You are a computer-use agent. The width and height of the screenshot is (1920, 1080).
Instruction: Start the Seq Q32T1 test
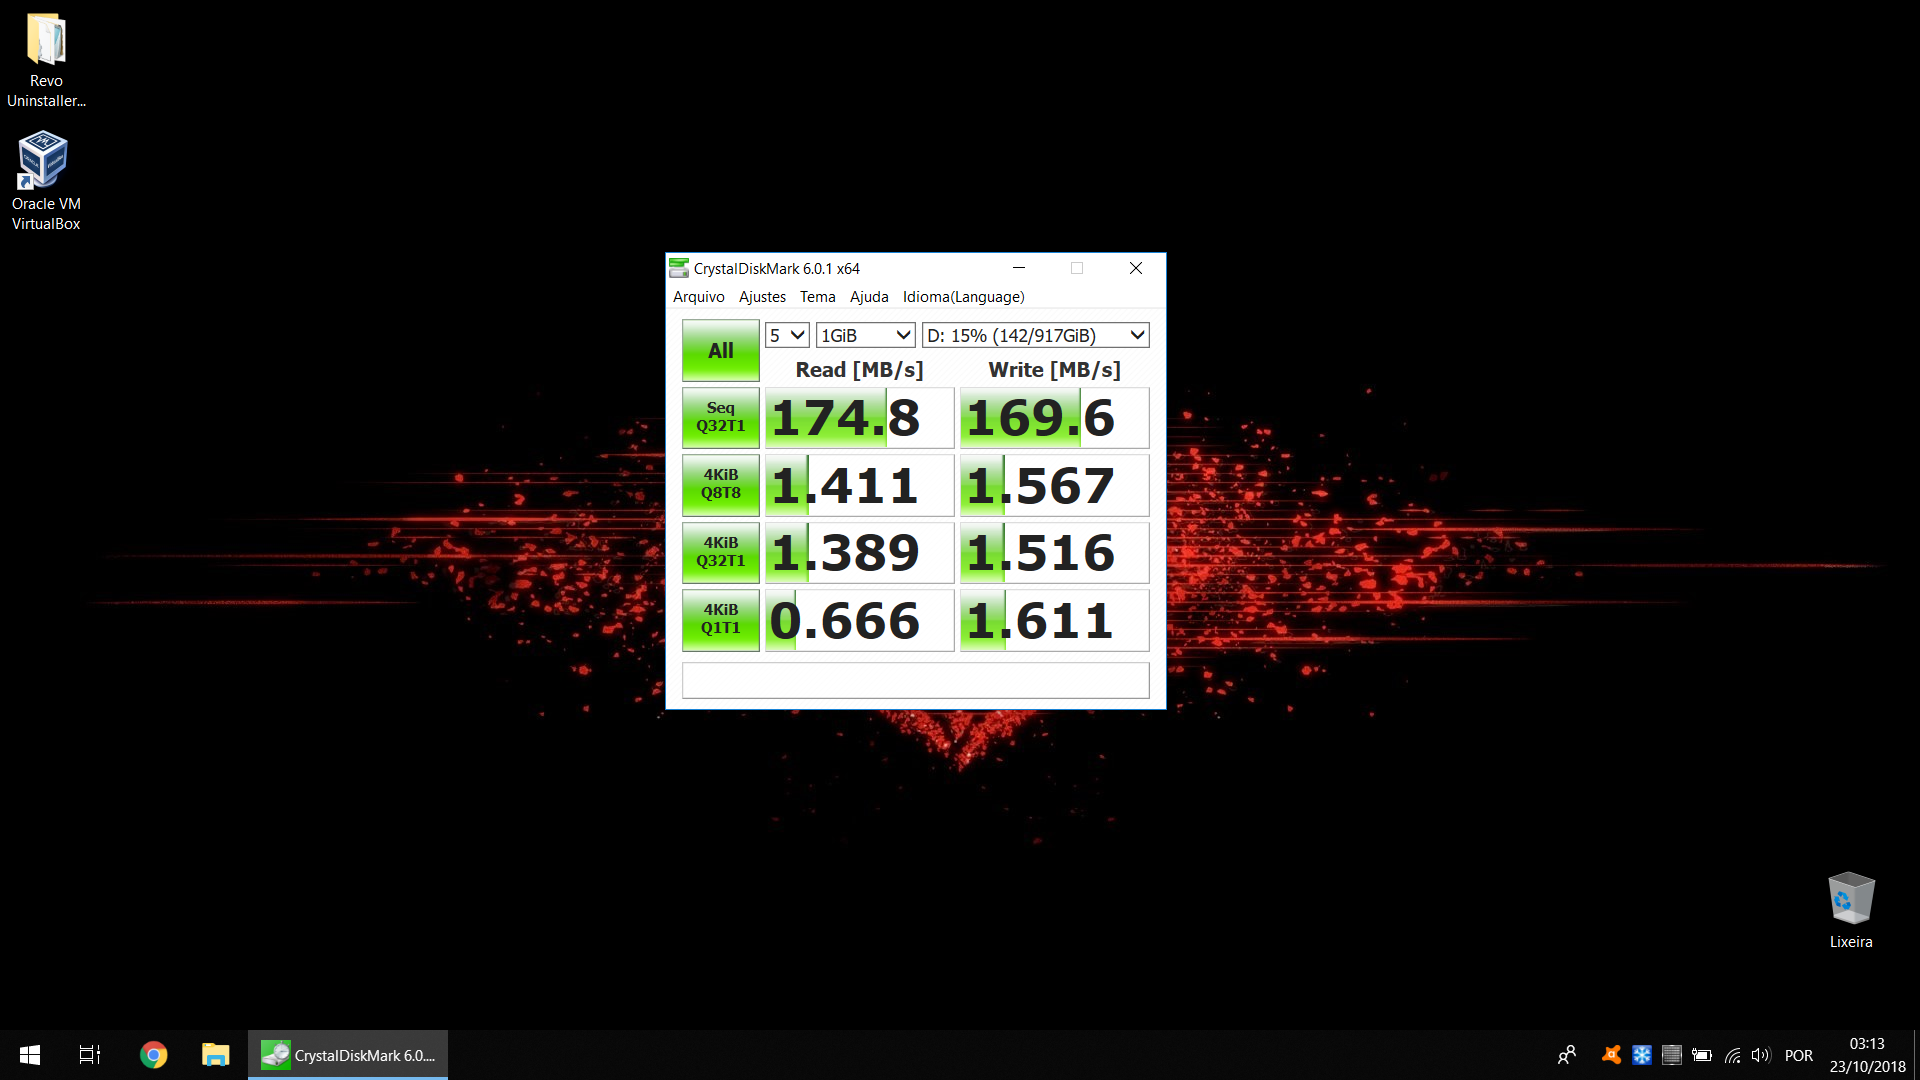point(720,417)
